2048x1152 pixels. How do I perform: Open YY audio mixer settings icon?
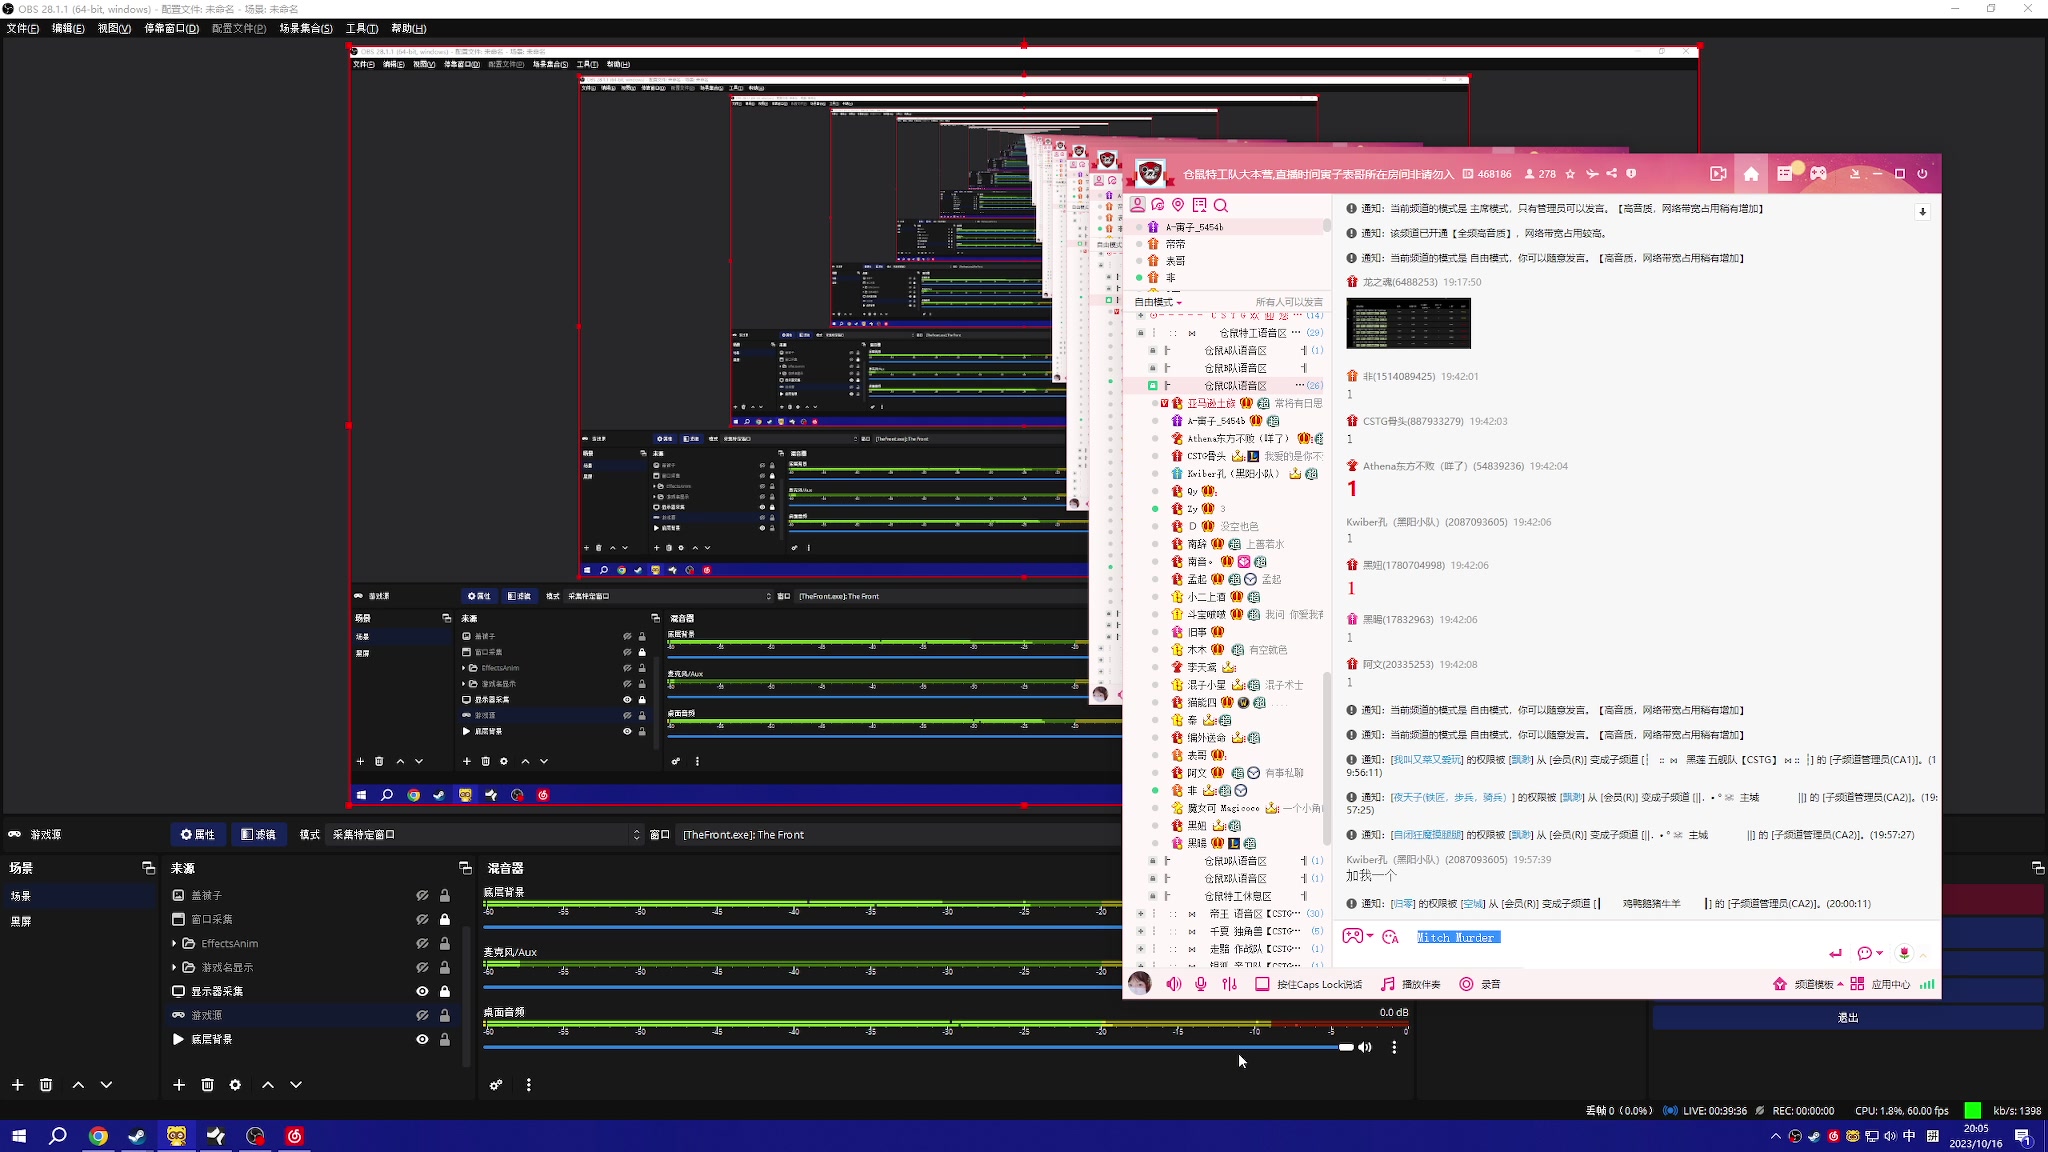click(1229, 984)
